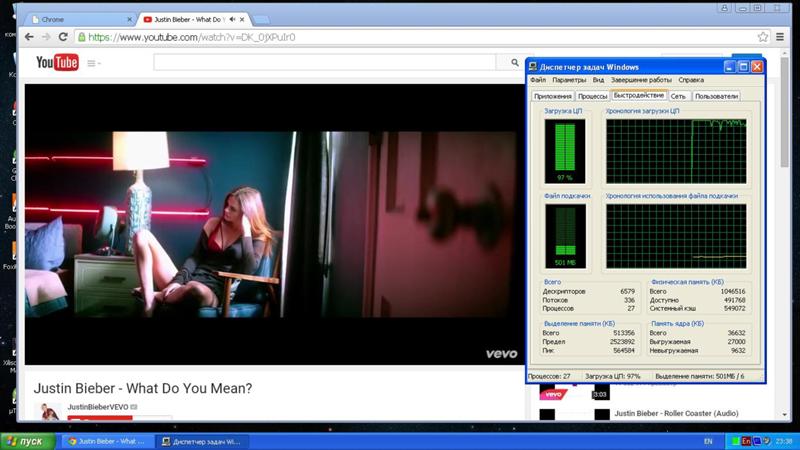
Task: Click the Task Manager title bar icon
Action: click(x=533, y=67)
